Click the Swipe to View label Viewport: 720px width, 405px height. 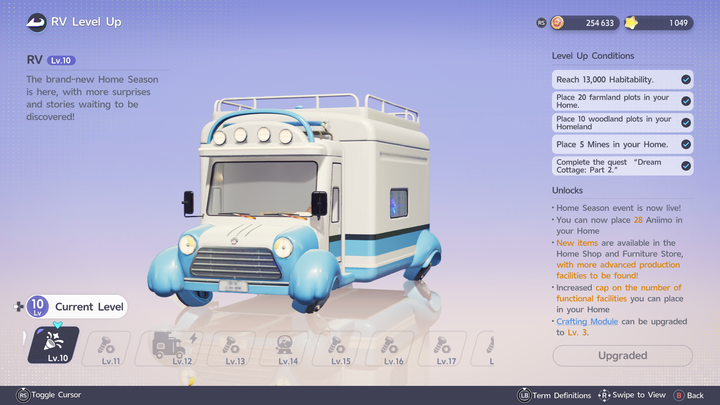click(639, 395)
